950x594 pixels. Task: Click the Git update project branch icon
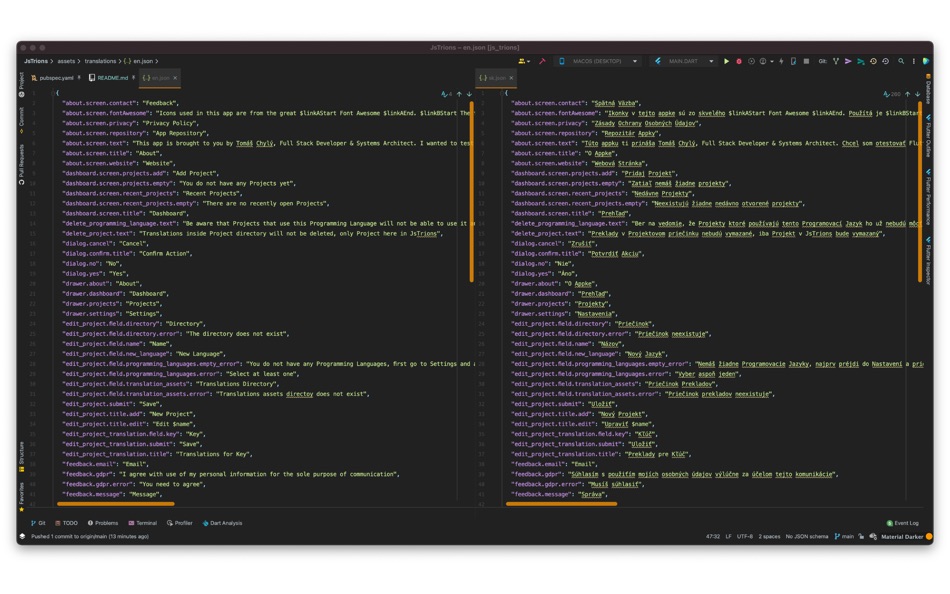(836, 61)
